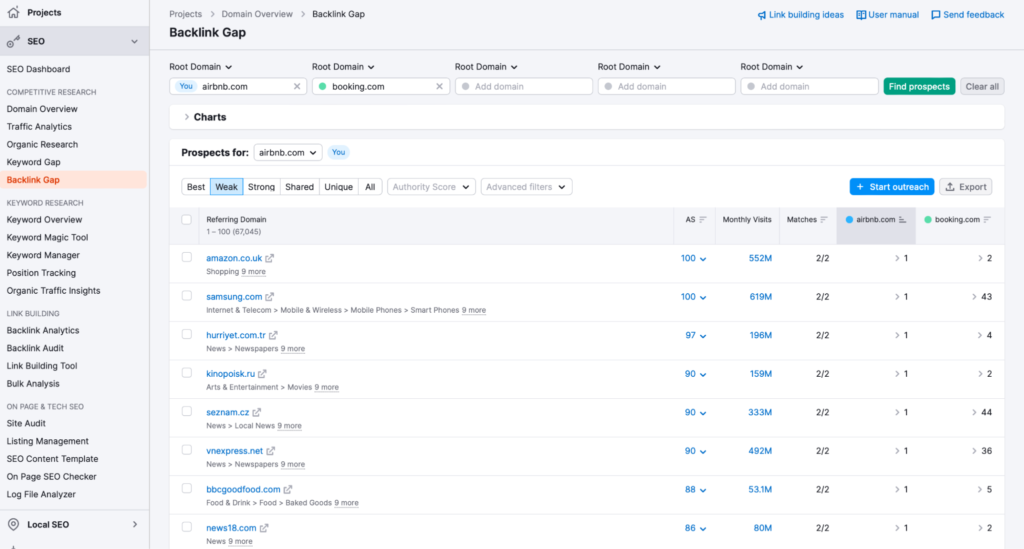Click User manual book icon
1024x549 pixels.
(x=861, y=15)
